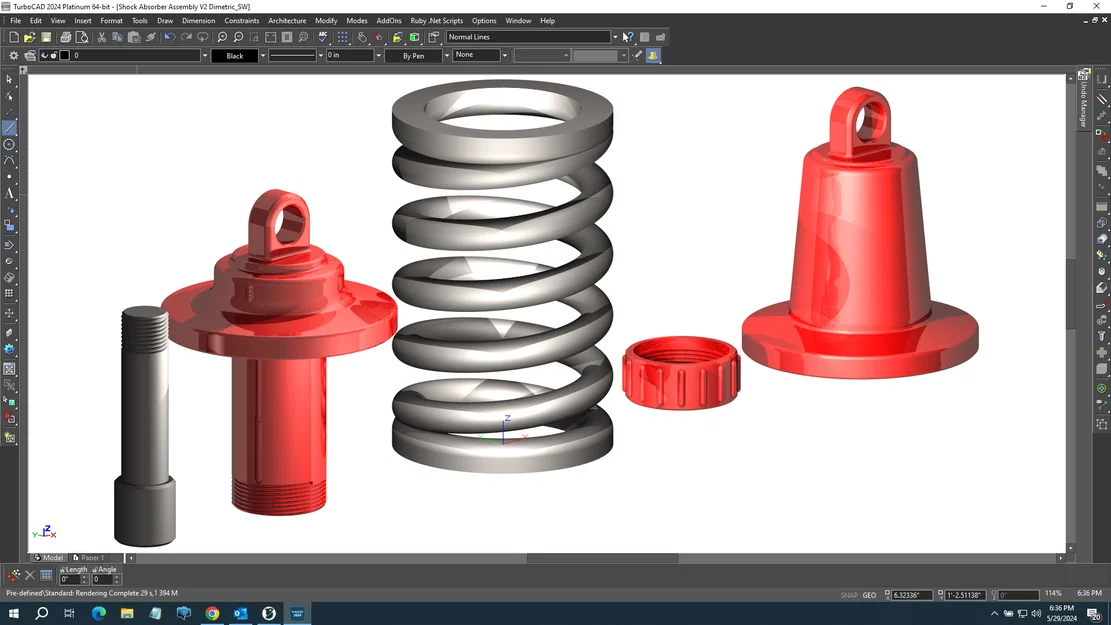Switch to the Paper 1 tab
Screen dimensions: 1111x625
(x=88, y=557)
